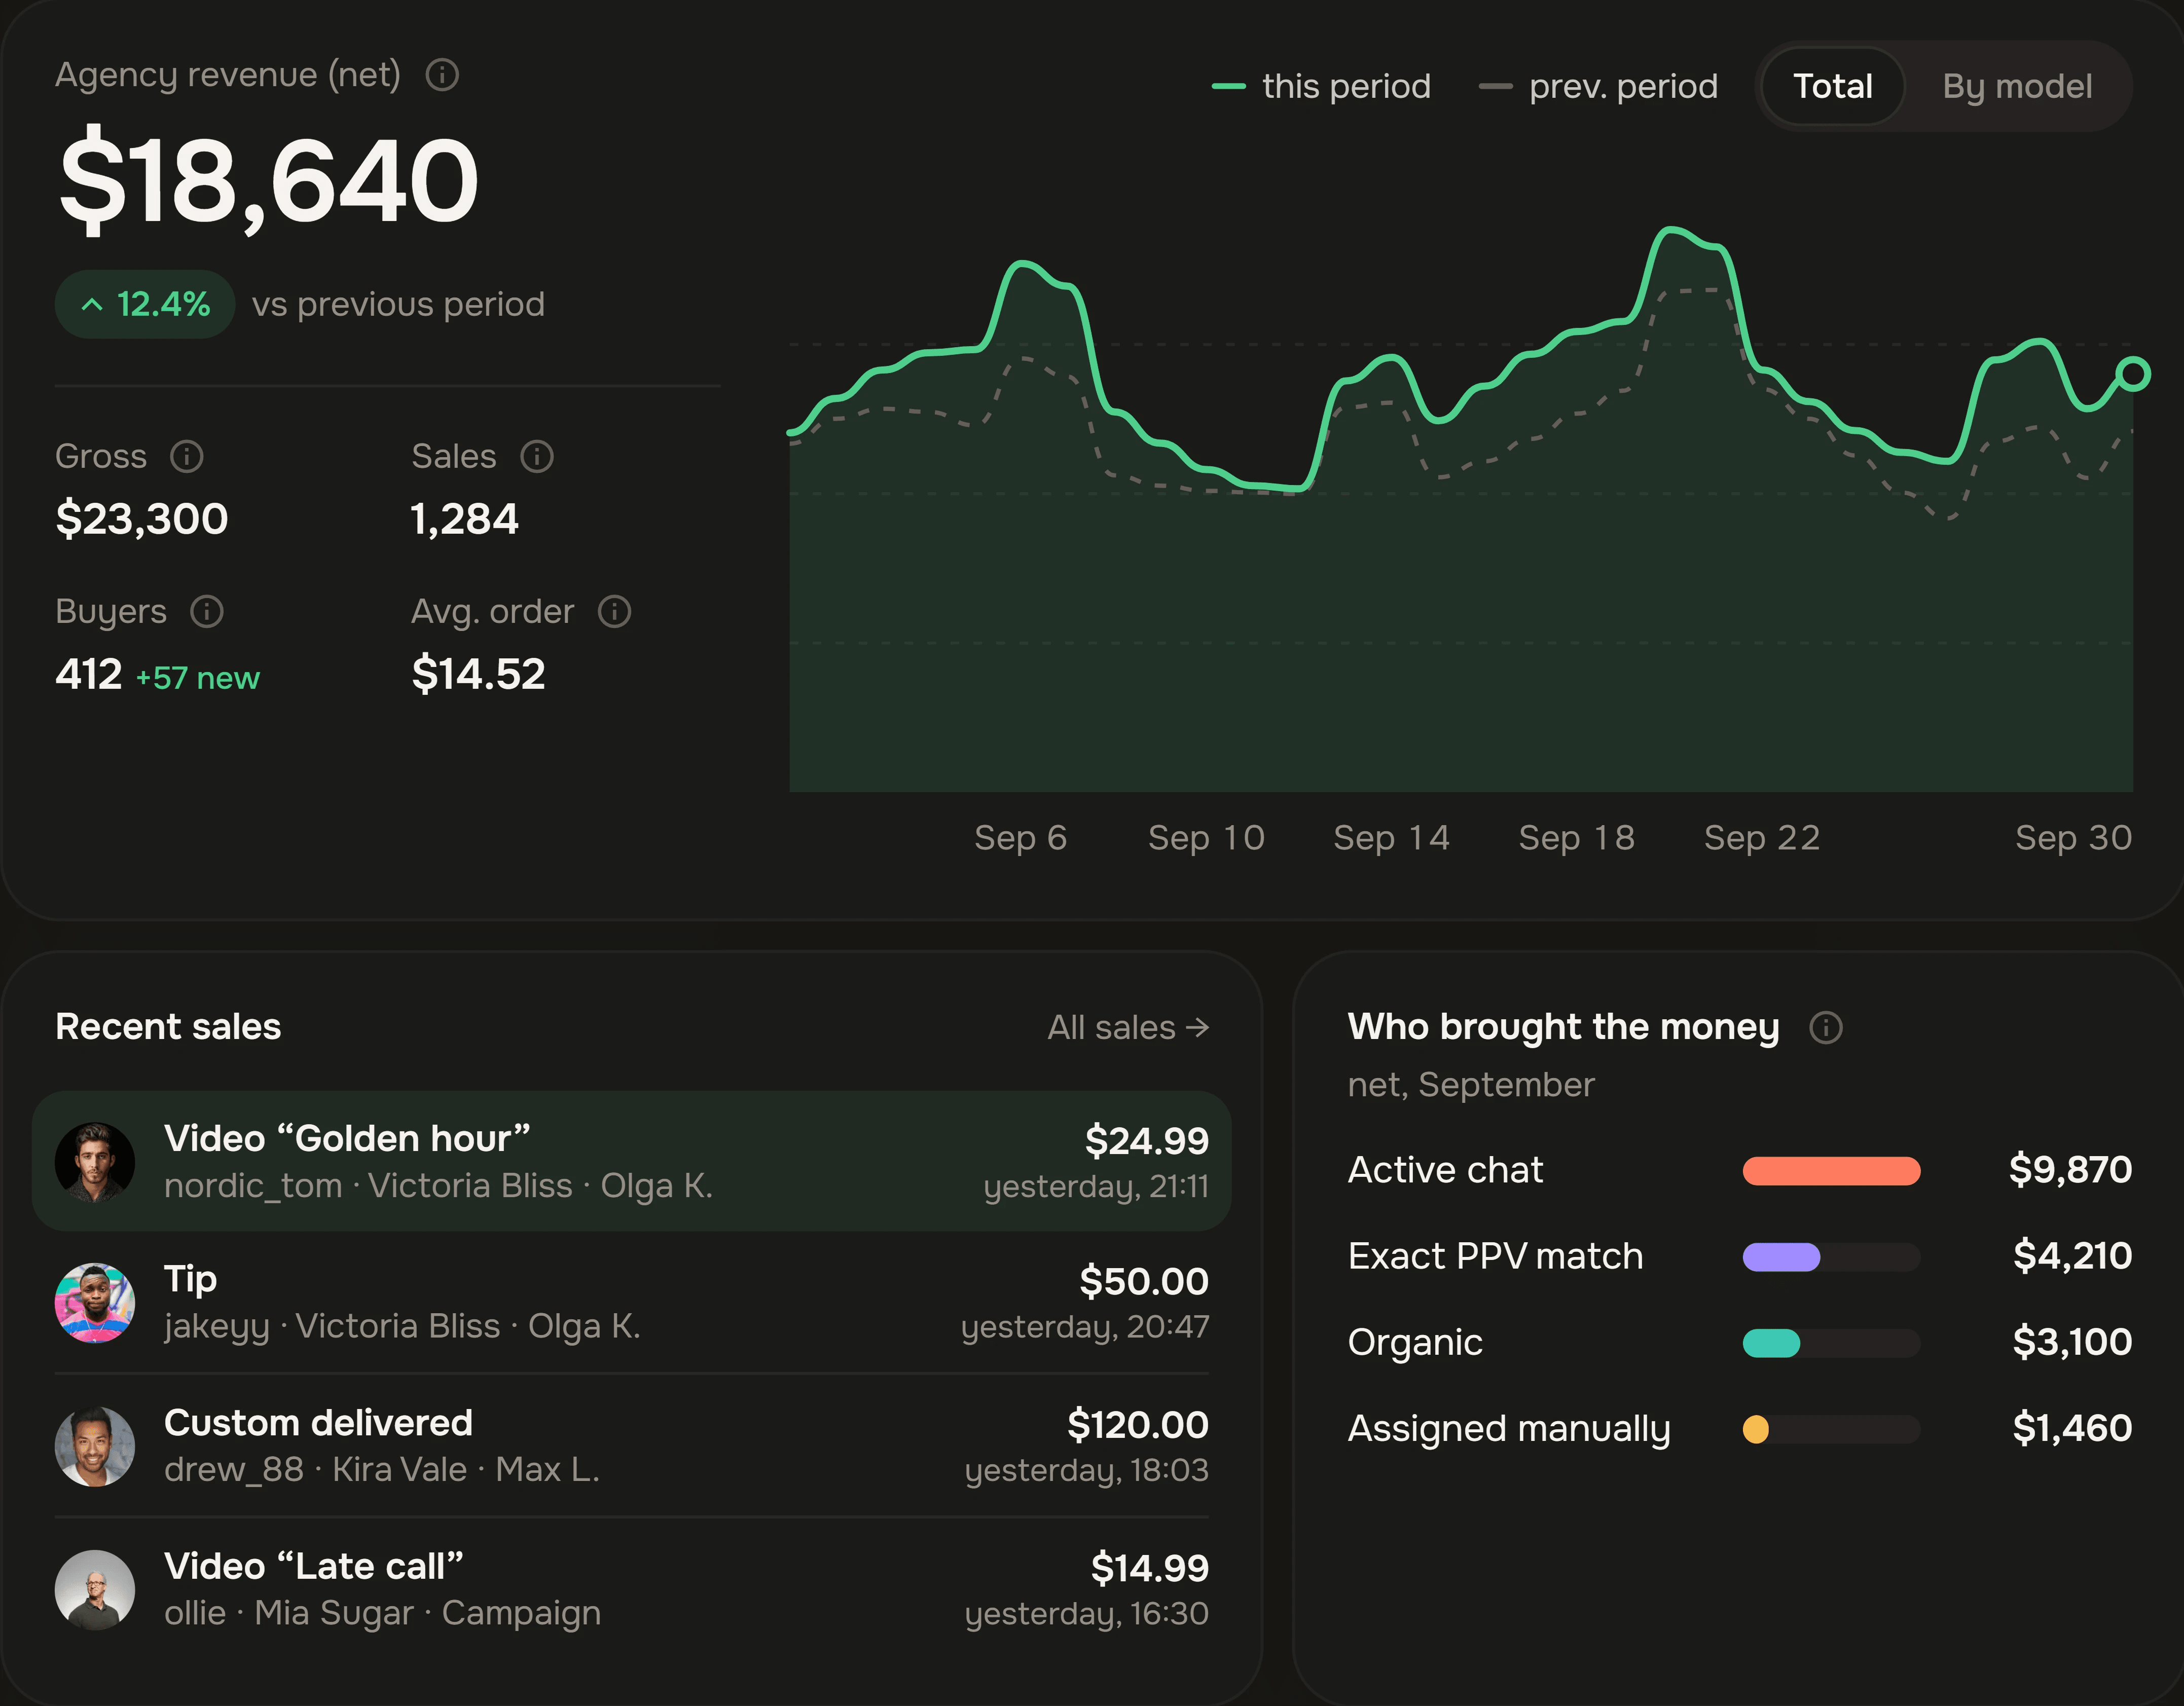
Task: Click the $23,300 gross value
Action: point(142,519)
